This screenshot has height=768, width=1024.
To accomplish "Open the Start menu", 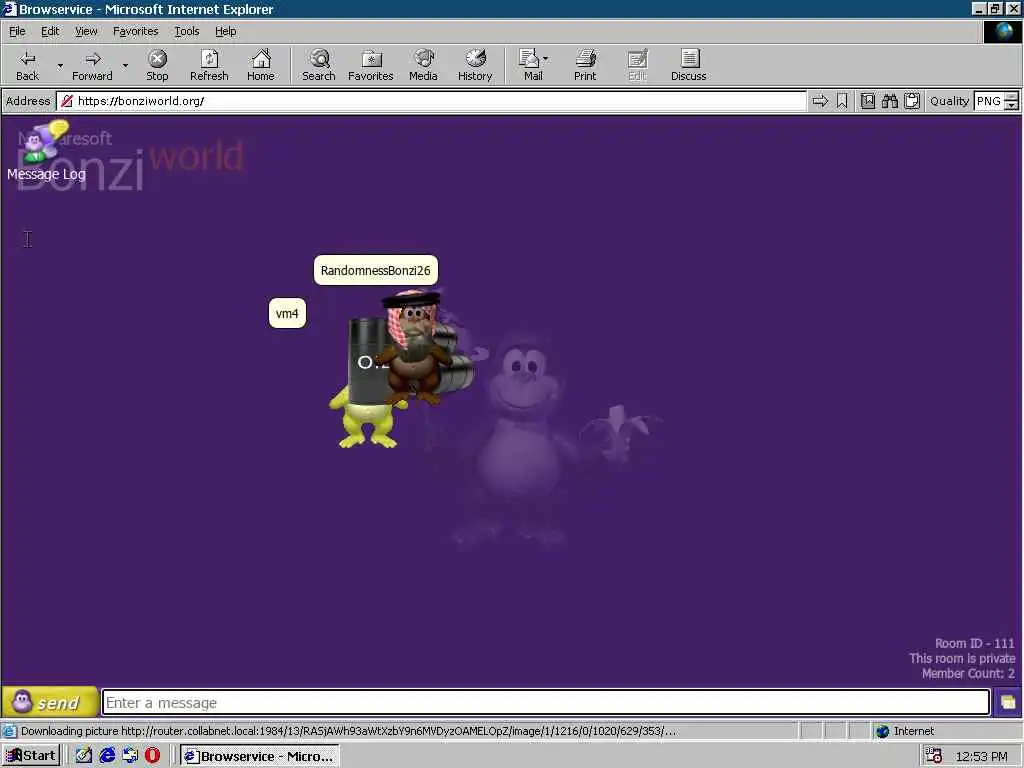I will [31, 756].
